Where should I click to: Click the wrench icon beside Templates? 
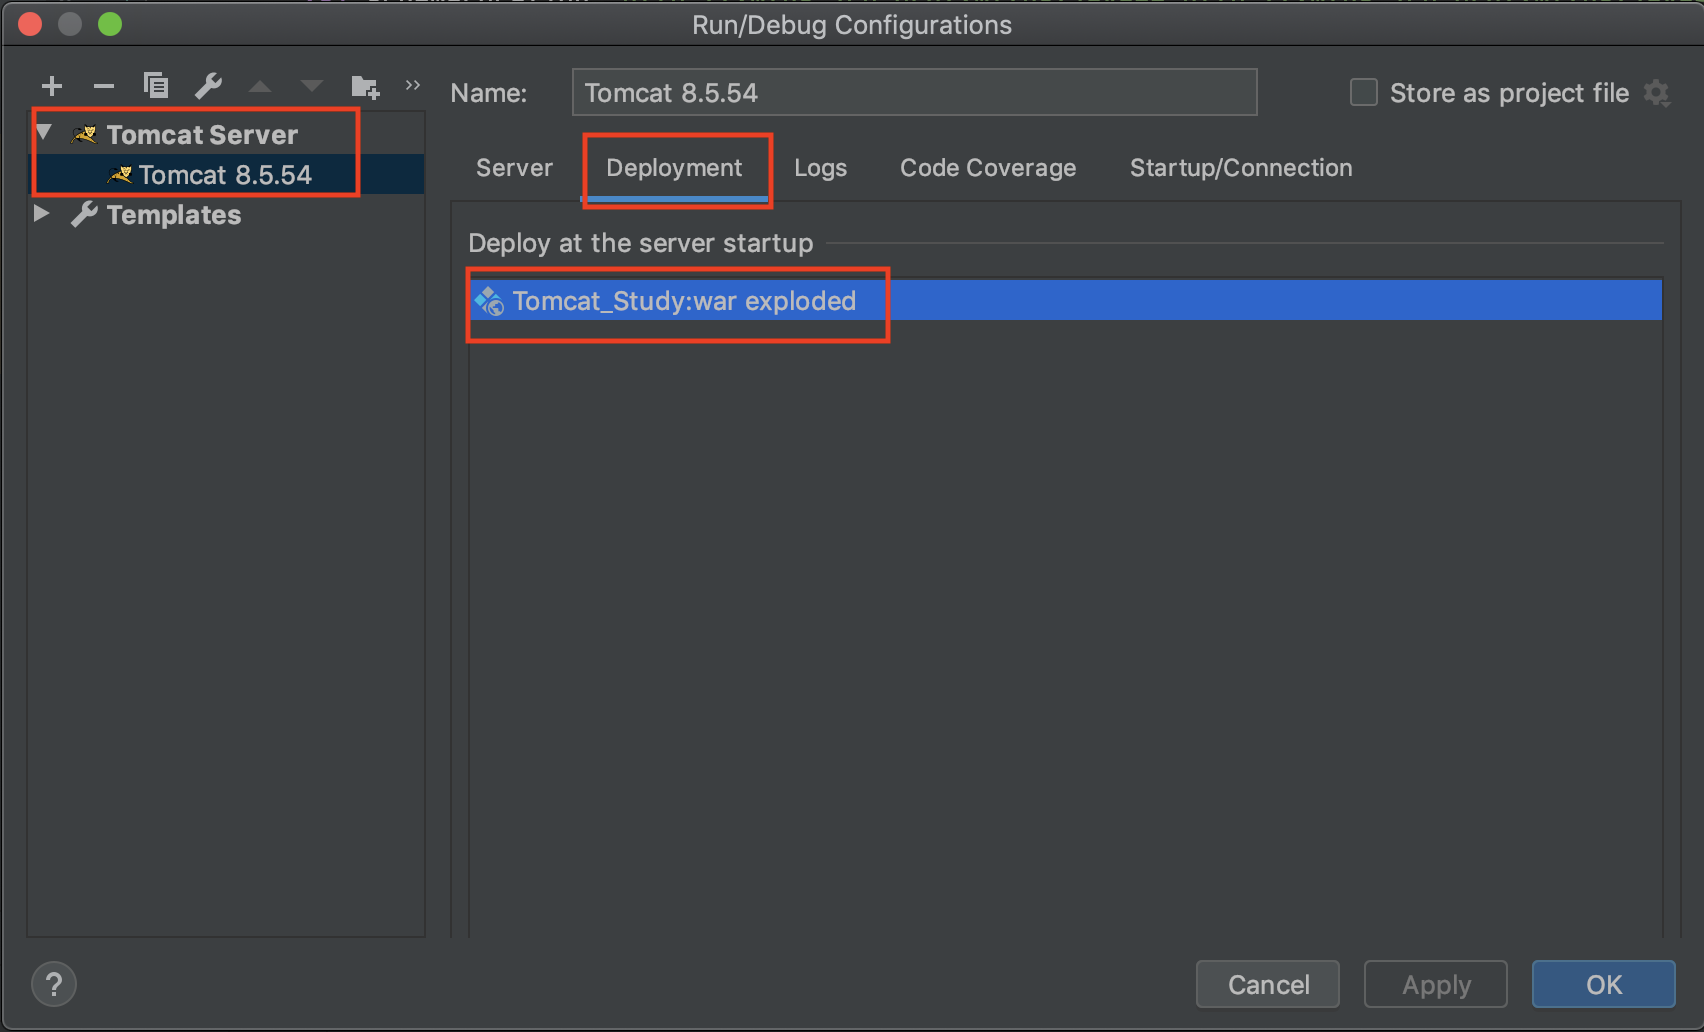click(x=84, y=214)
